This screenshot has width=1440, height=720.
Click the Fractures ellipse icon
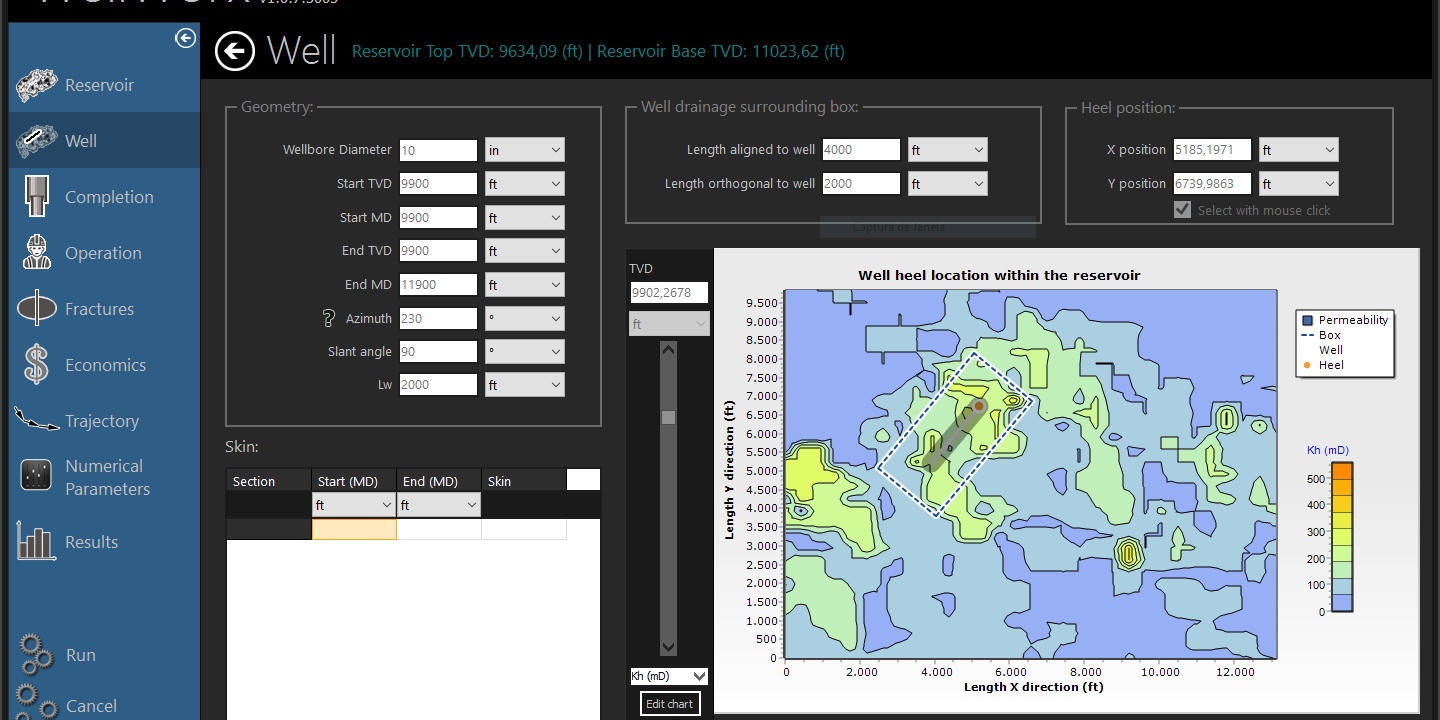[x=37, y=309]
